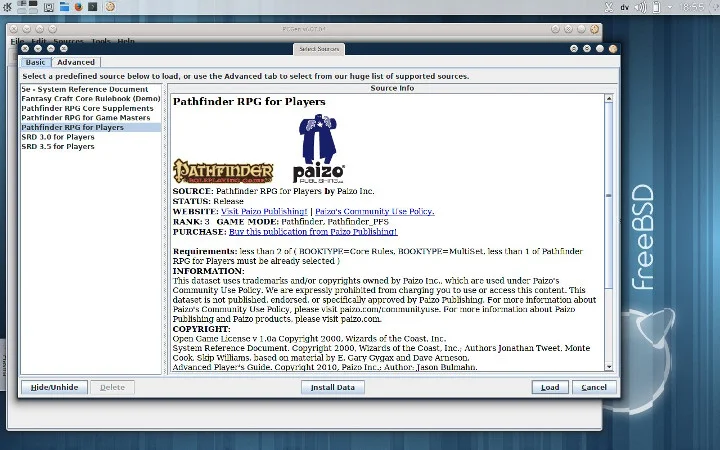Open the volume control in the tray
720x450 pixels.
pyautogui.click(x=640, y=7)
